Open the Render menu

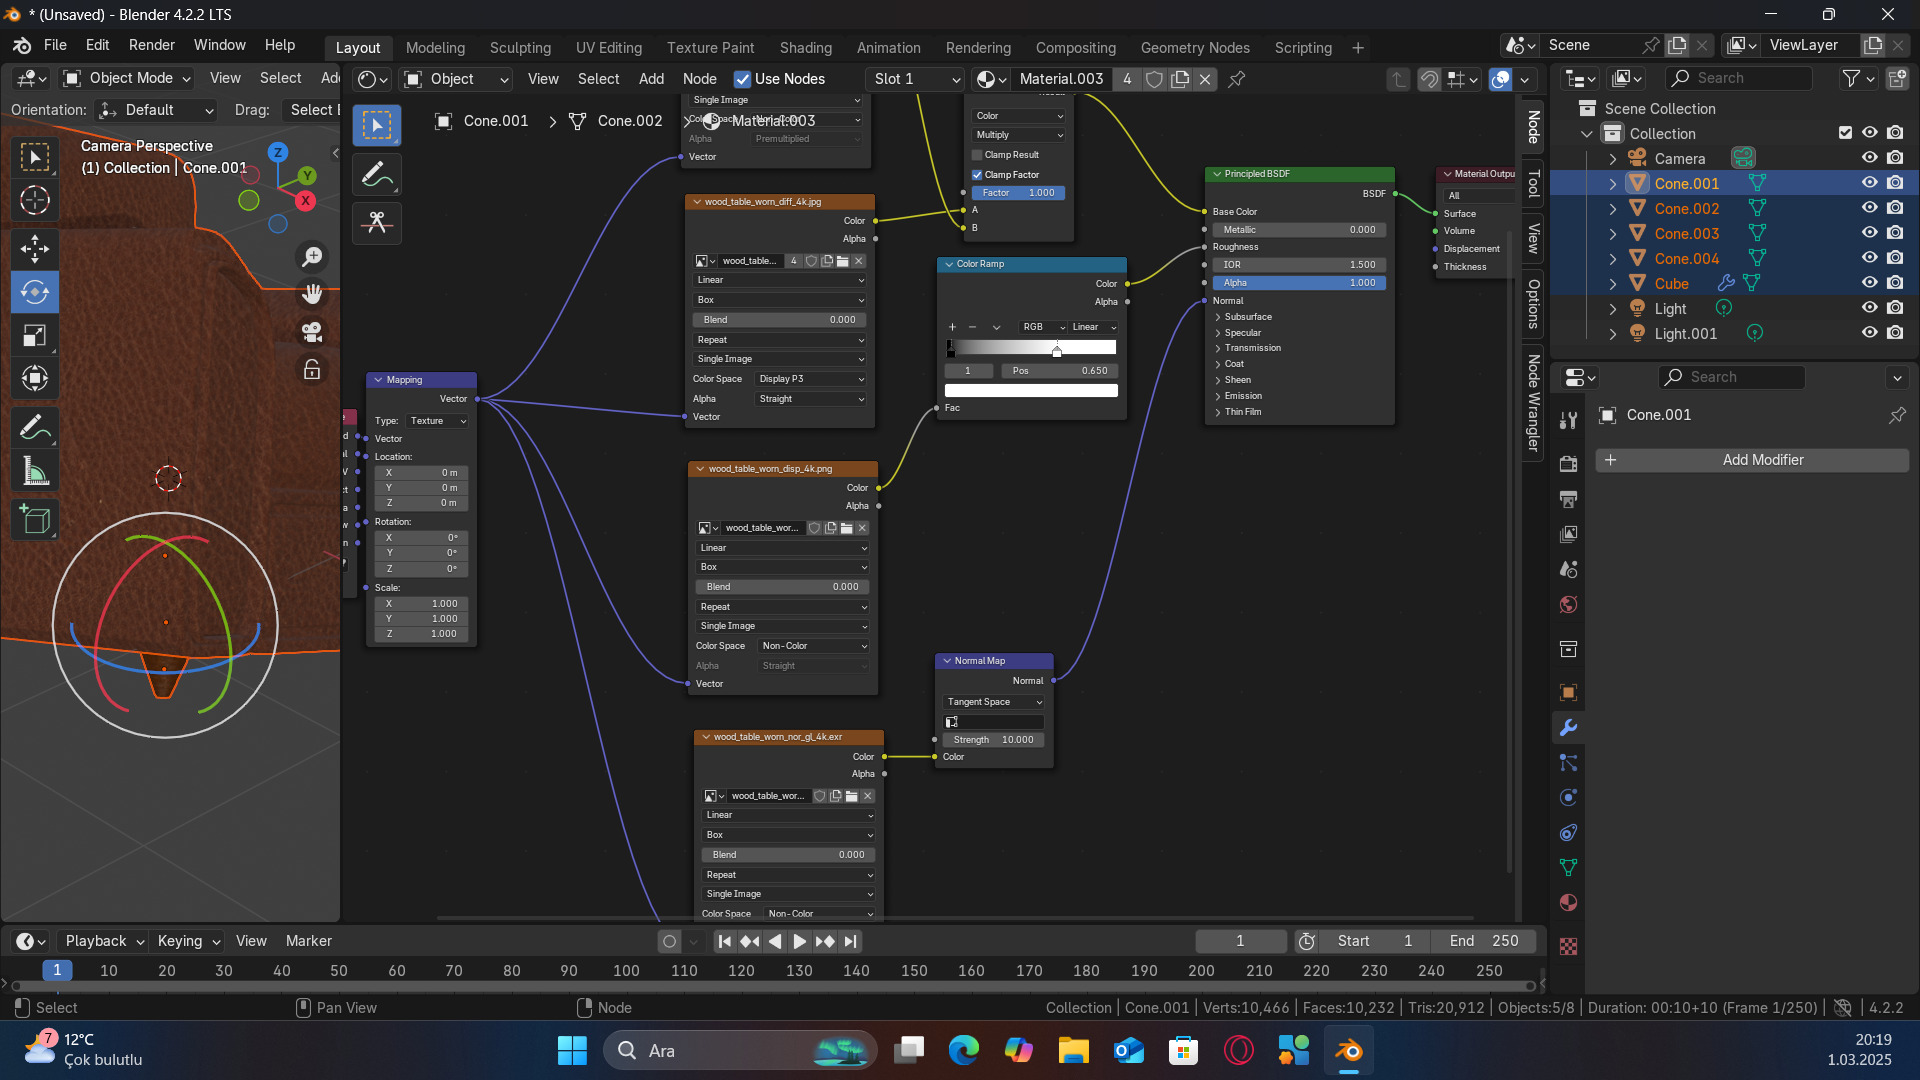click(x=151, y=45)
